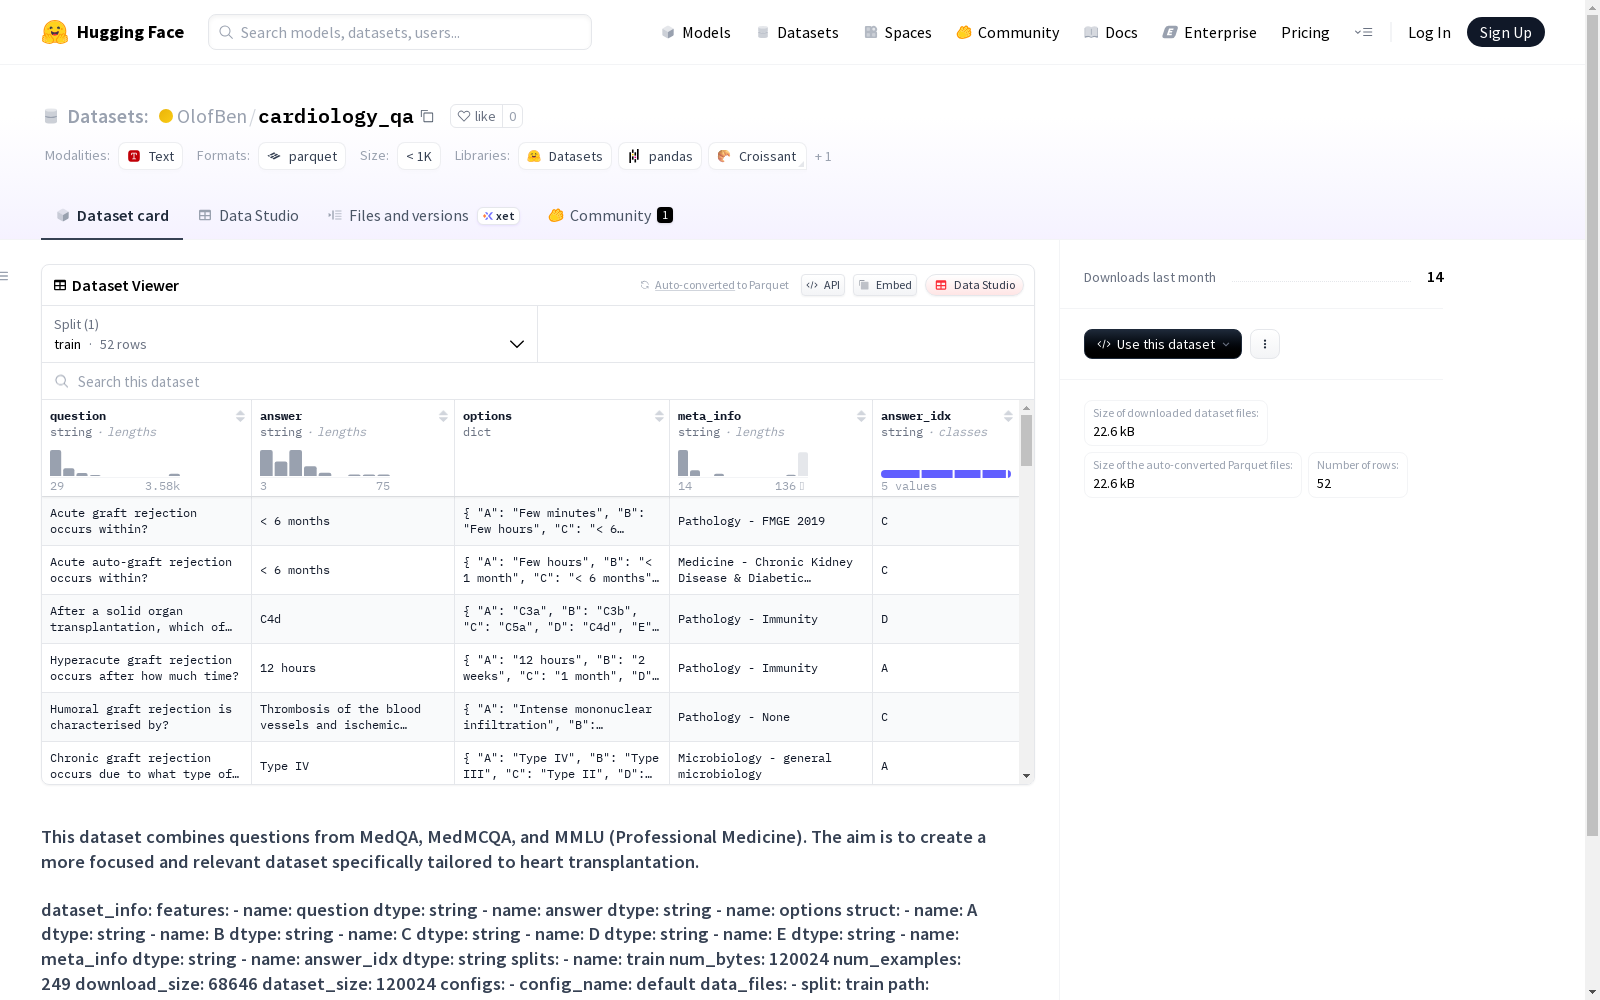
Task: Click the viewer scroll down arrow
Action: (1026, 776)
